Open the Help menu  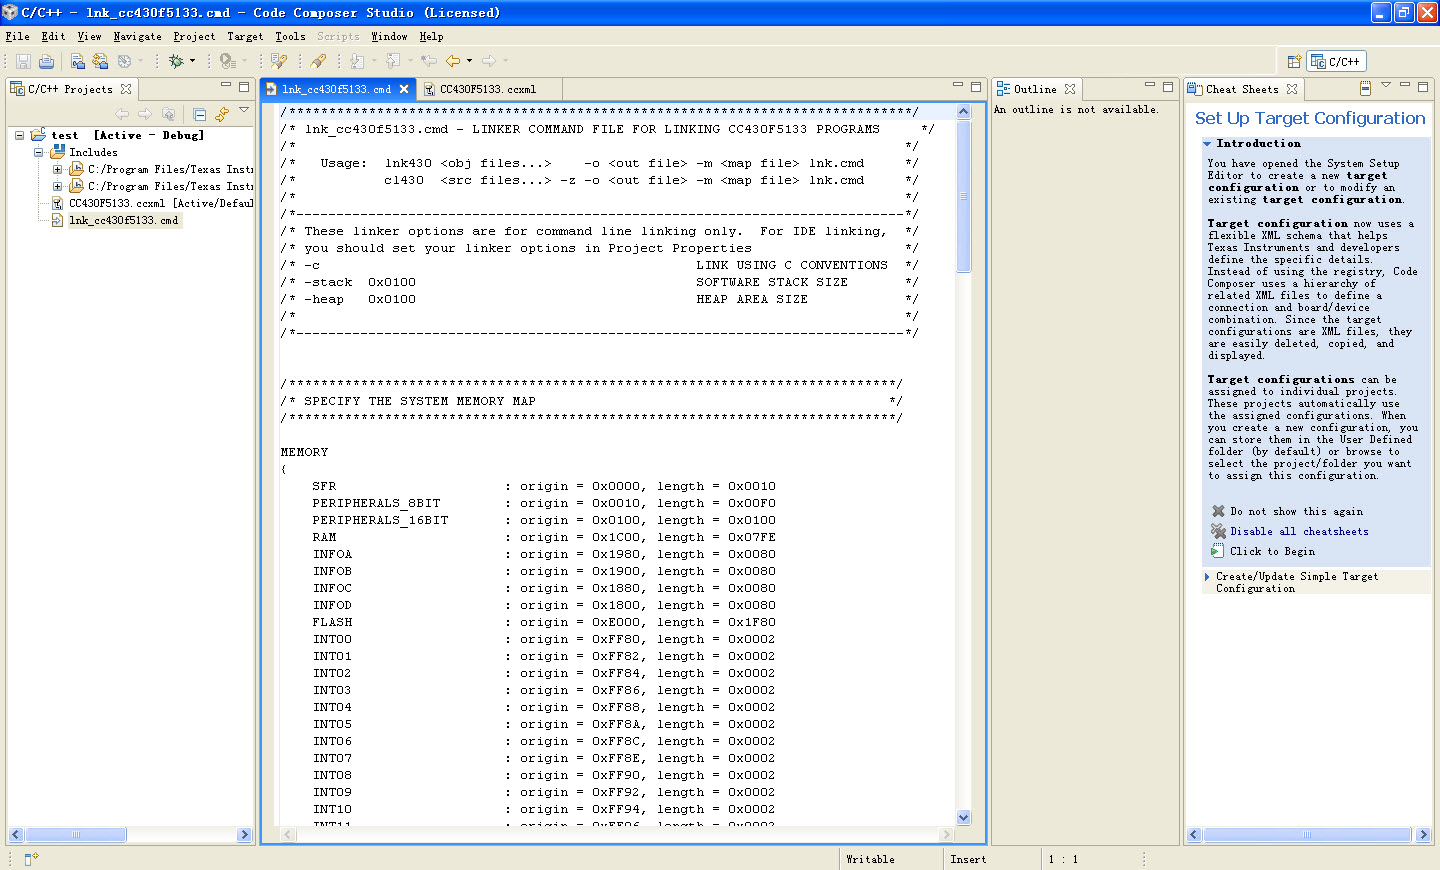coord(431,36)
